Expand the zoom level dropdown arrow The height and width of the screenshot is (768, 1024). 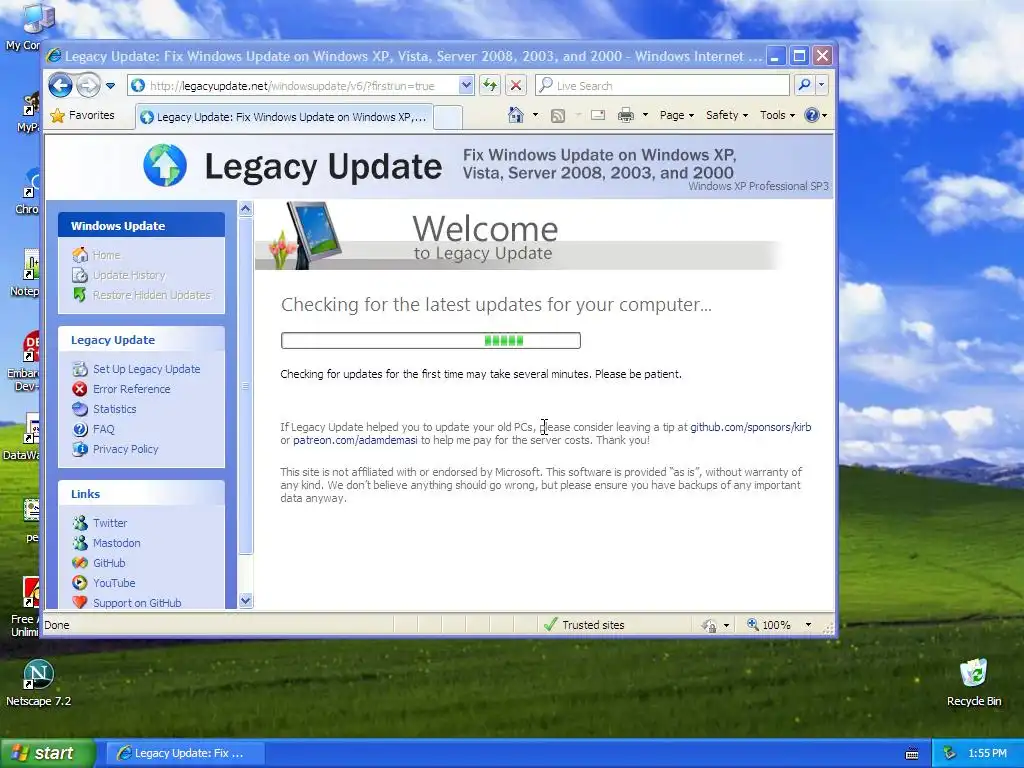[x=808, y=625]
